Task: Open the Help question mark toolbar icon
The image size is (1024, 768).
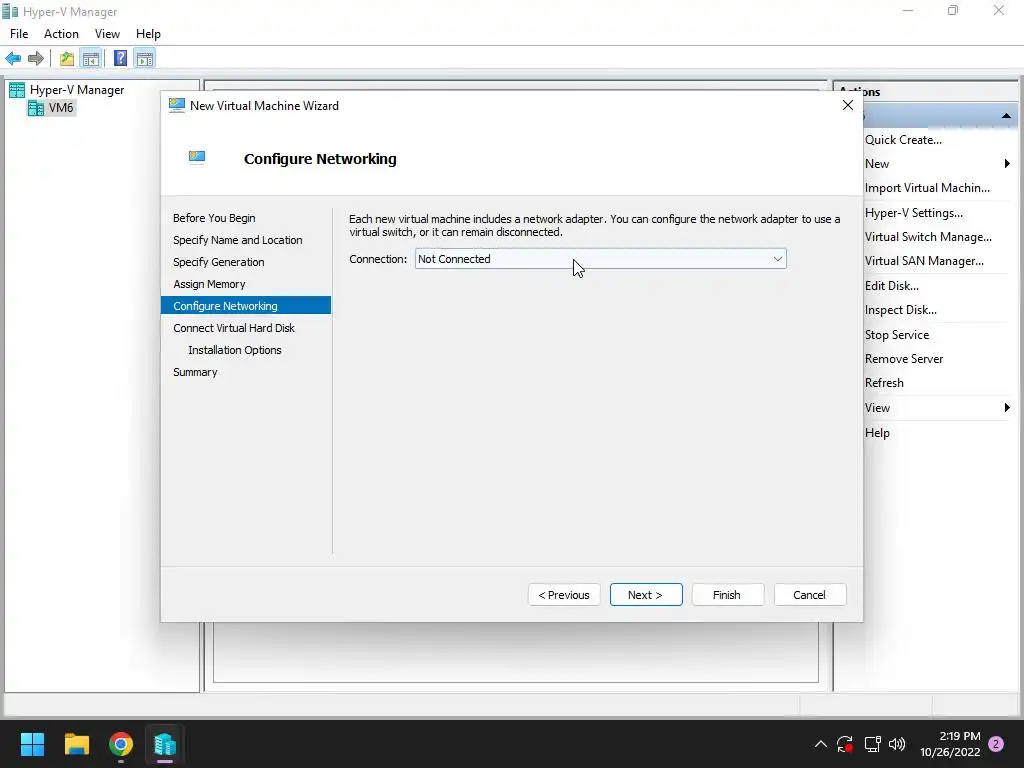Action: click(x=120, y=58)
